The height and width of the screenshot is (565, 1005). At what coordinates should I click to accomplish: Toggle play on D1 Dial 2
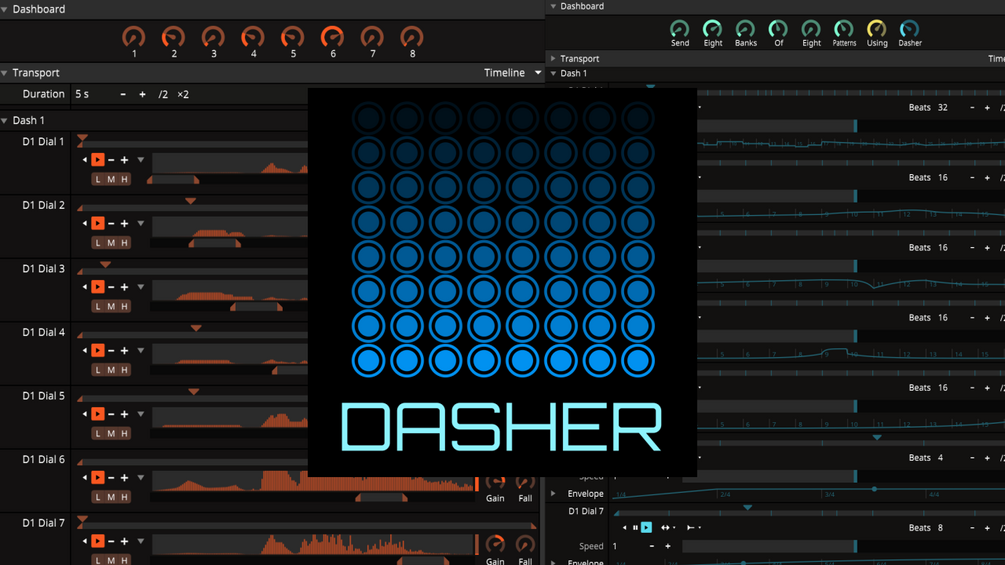[x=97, y=223]
